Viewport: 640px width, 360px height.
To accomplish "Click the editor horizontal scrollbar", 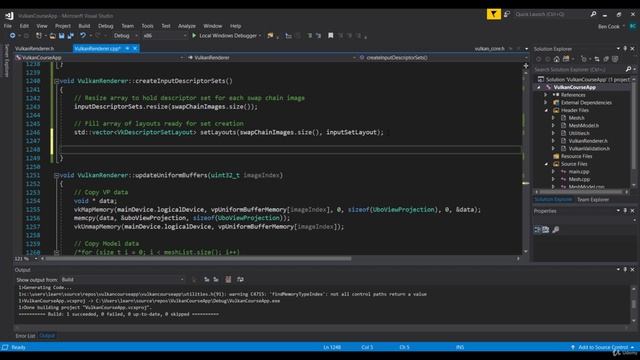I will [x=198, y=258].
